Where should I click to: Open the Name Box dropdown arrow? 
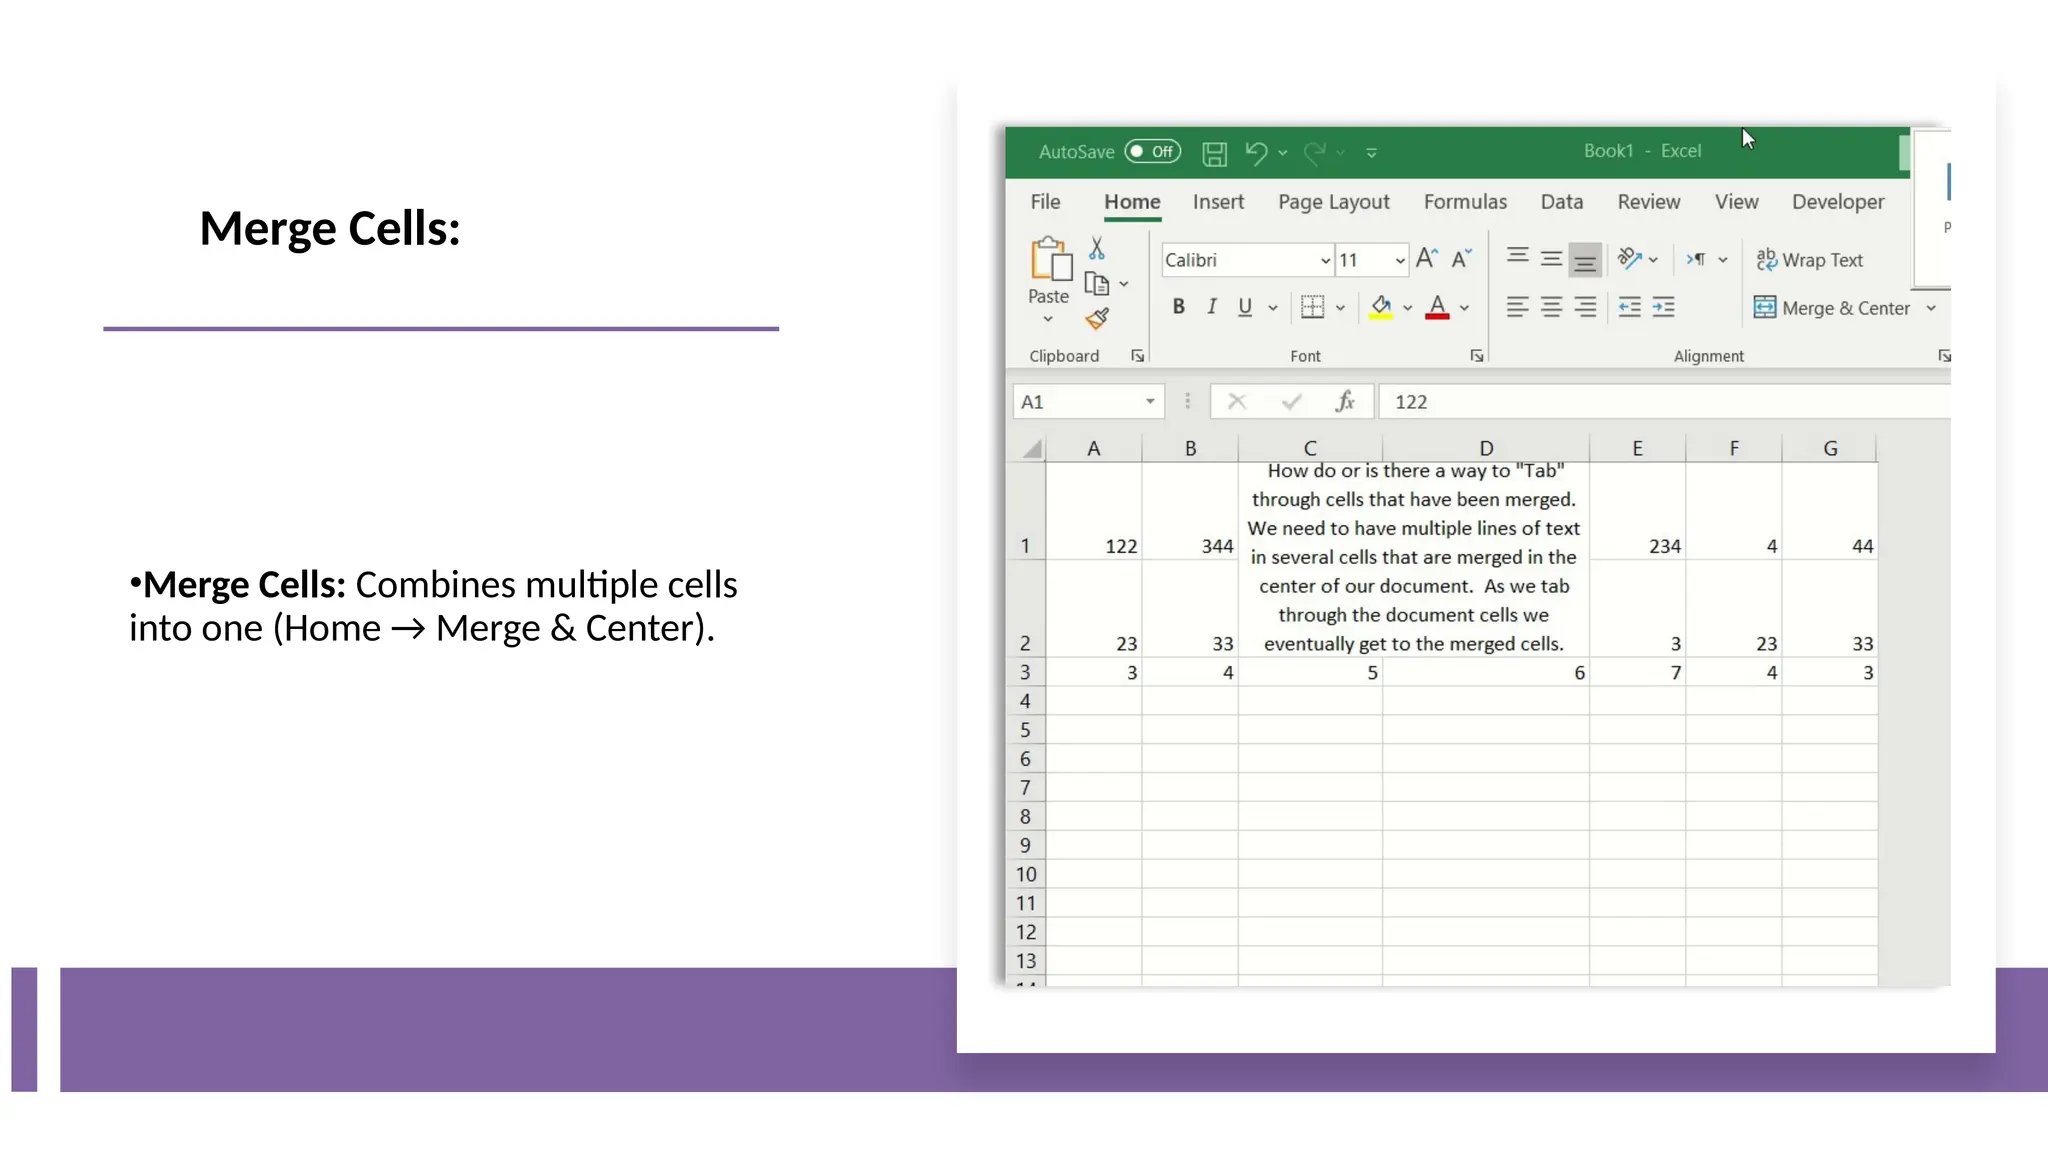[x=1150, y=402]
